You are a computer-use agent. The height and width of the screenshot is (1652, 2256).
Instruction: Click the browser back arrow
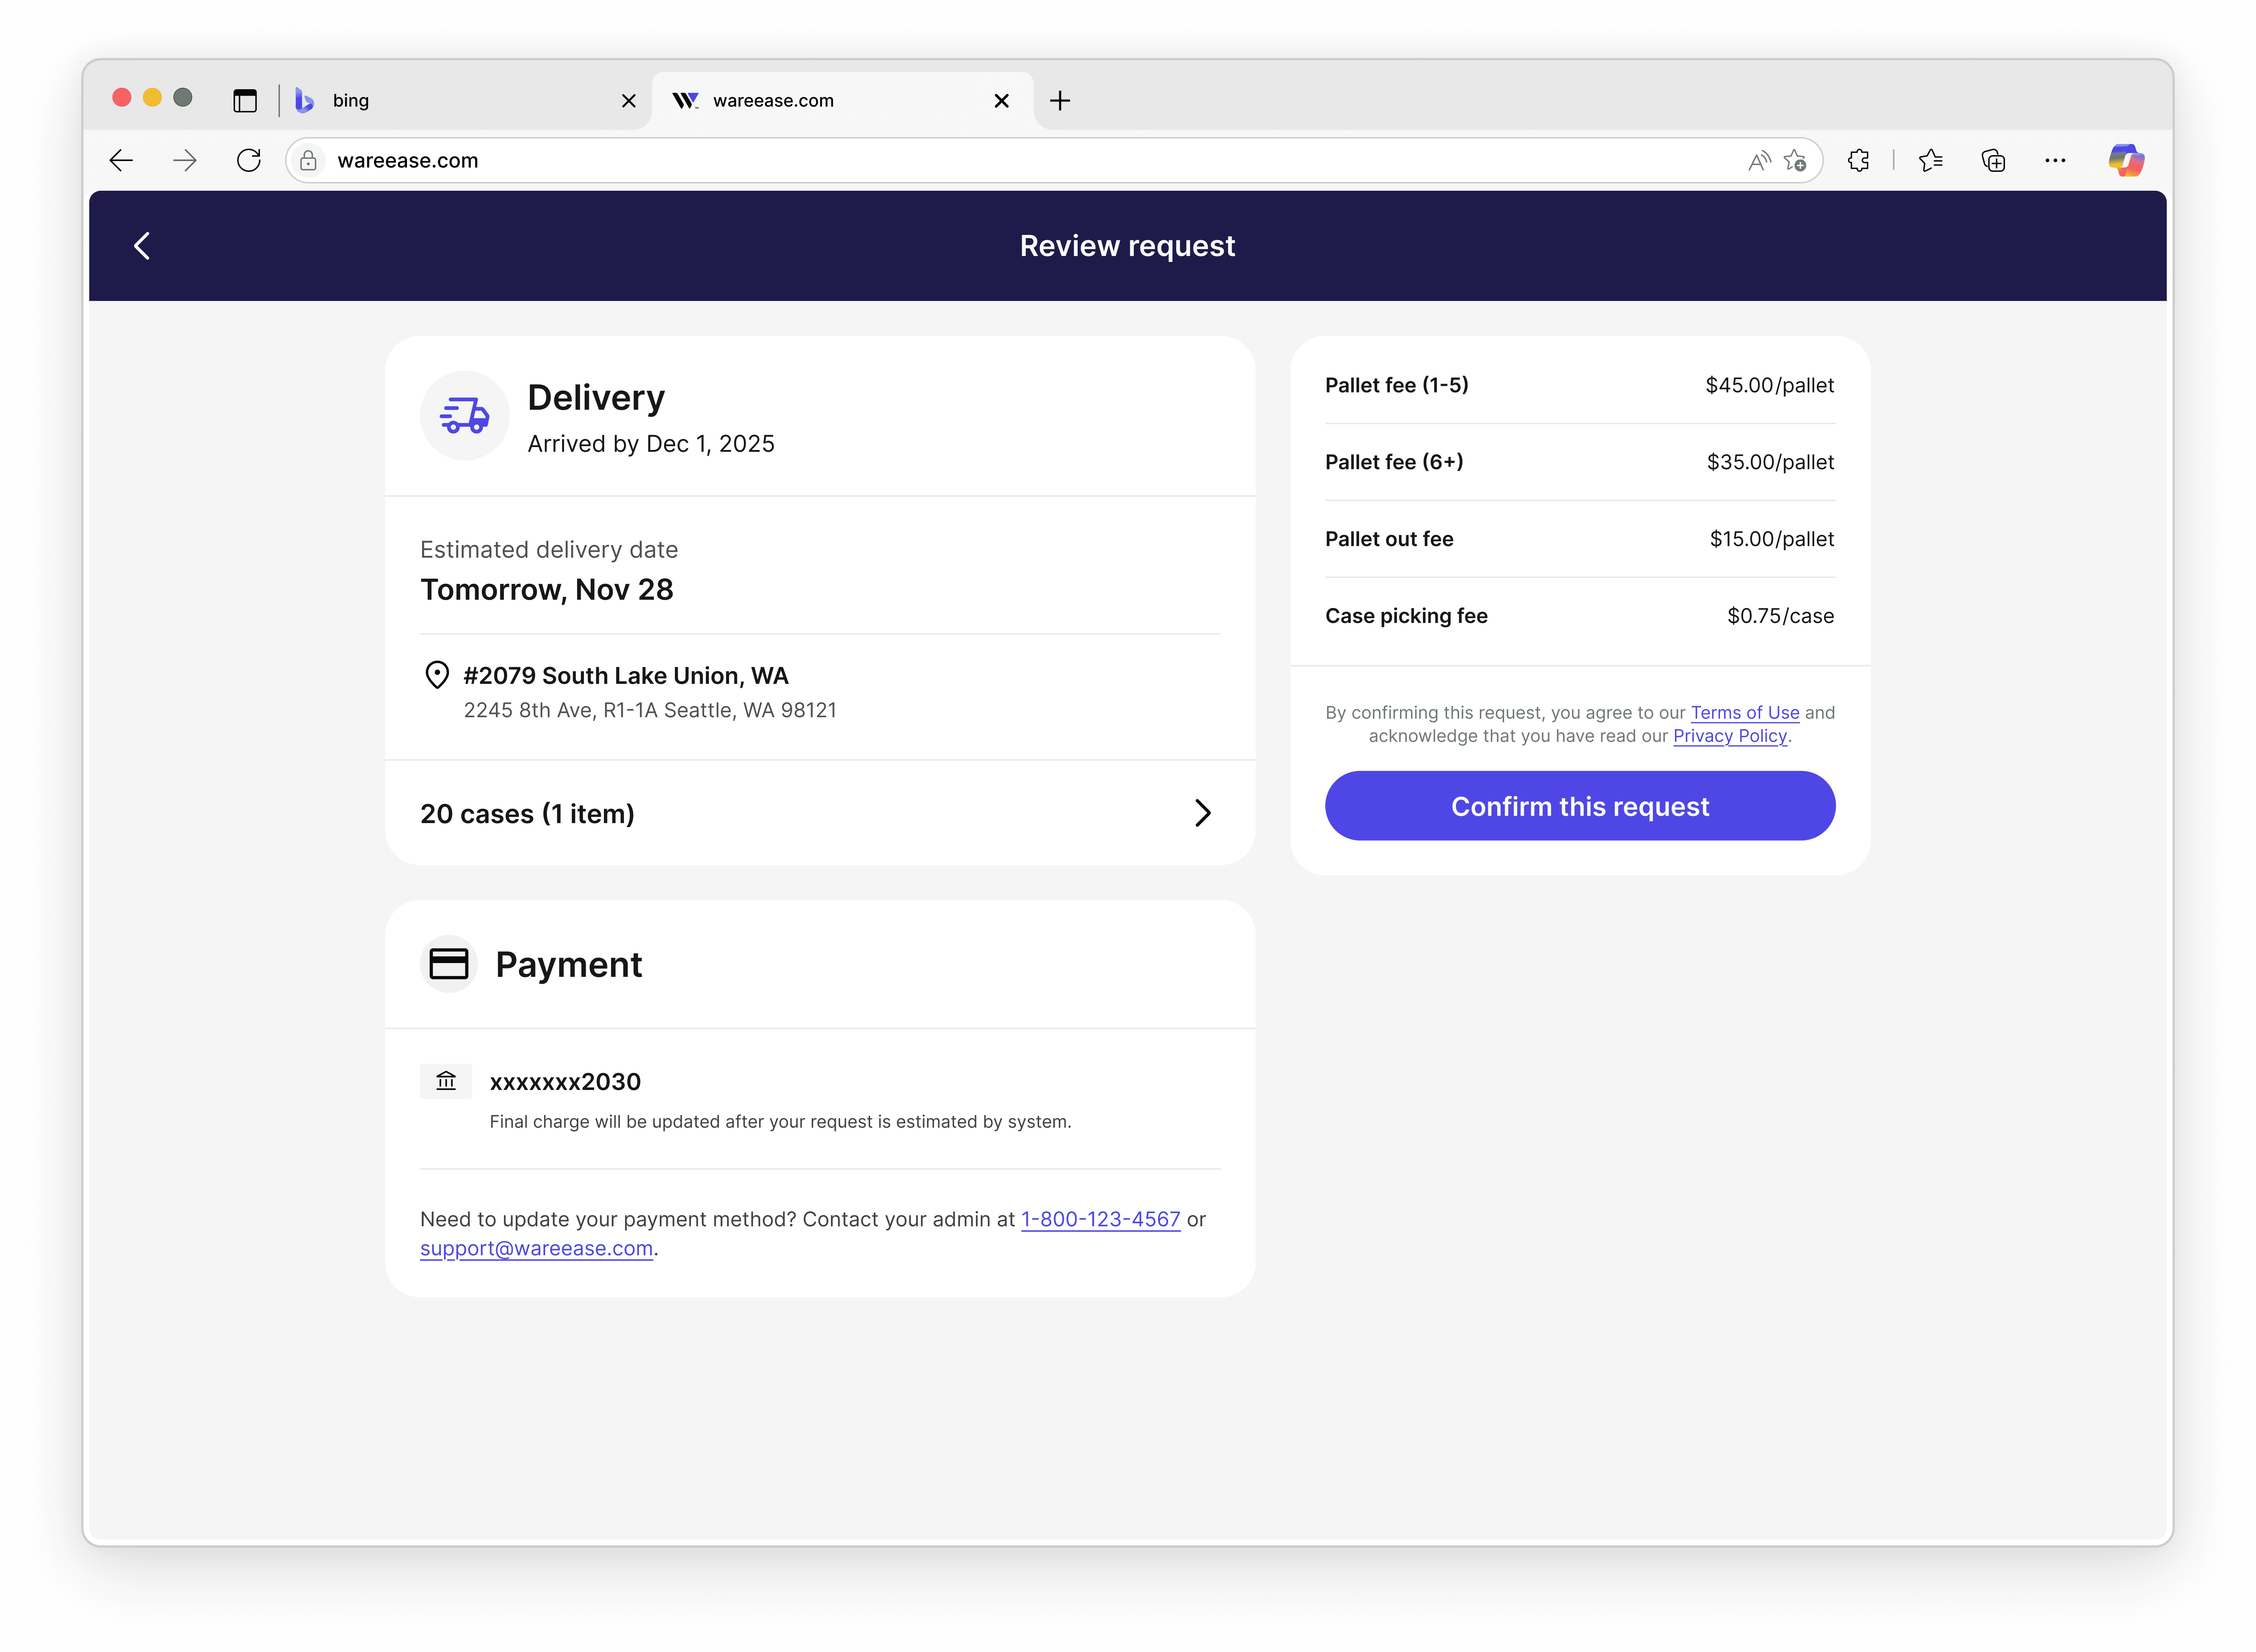click(121, 160)
